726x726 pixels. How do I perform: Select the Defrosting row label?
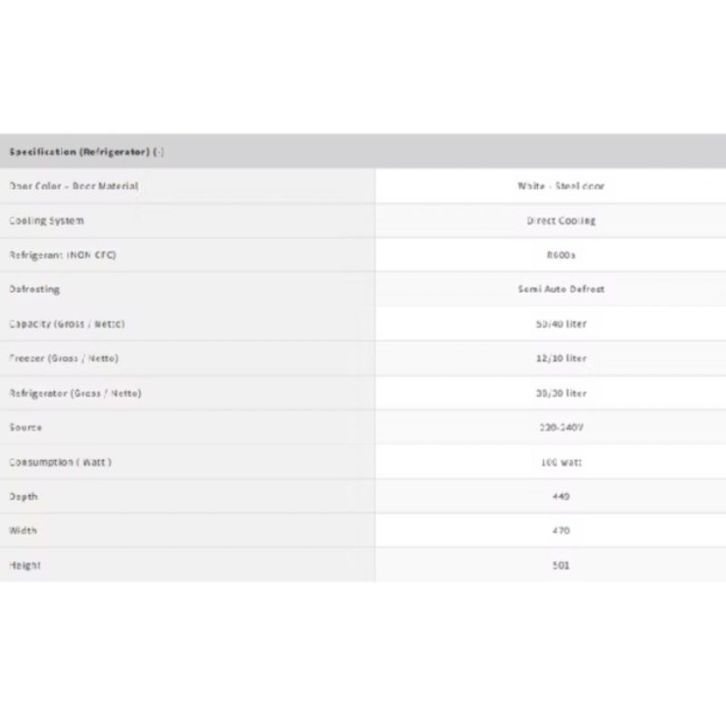(34, 289)
